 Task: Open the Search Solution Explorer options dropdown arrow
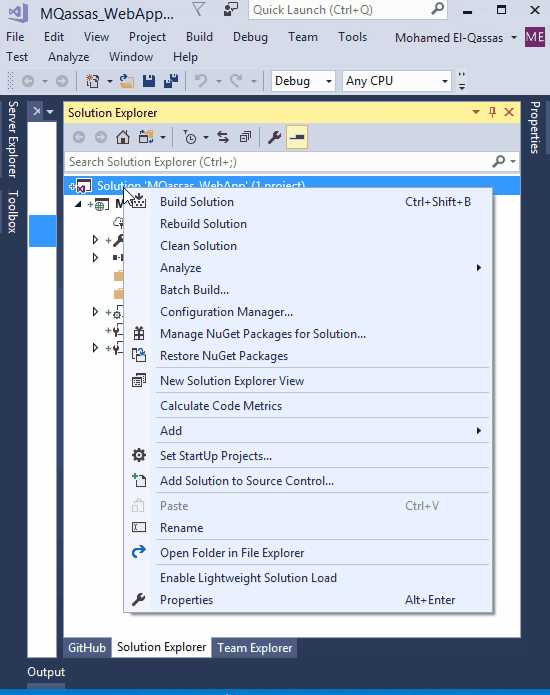[513, 162]
